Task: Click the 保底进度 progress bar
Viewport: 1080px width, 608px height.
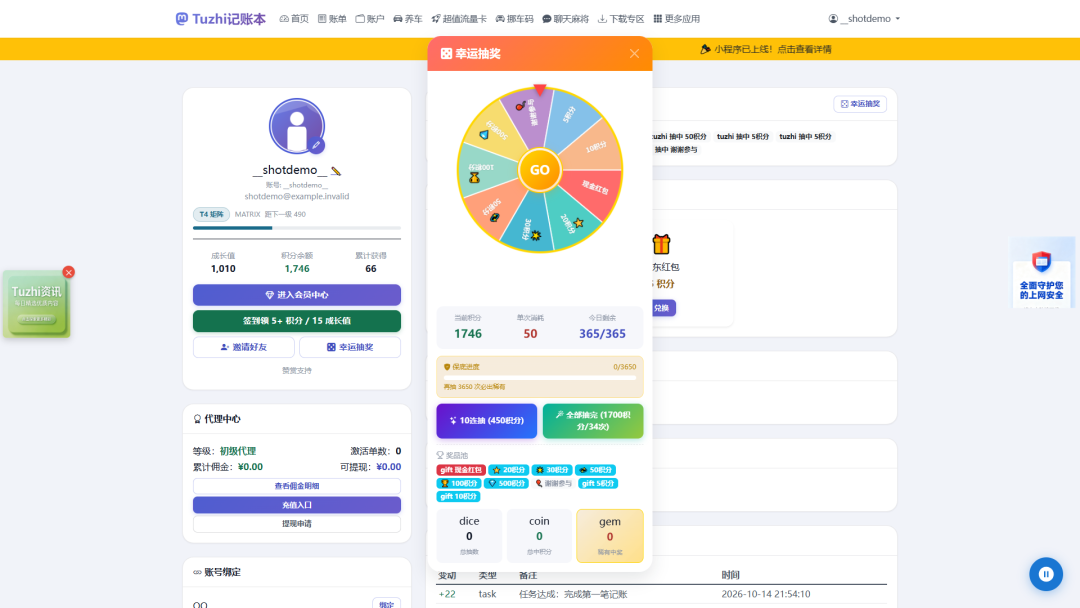Action: pyautogui.click(x=540, y=377)
